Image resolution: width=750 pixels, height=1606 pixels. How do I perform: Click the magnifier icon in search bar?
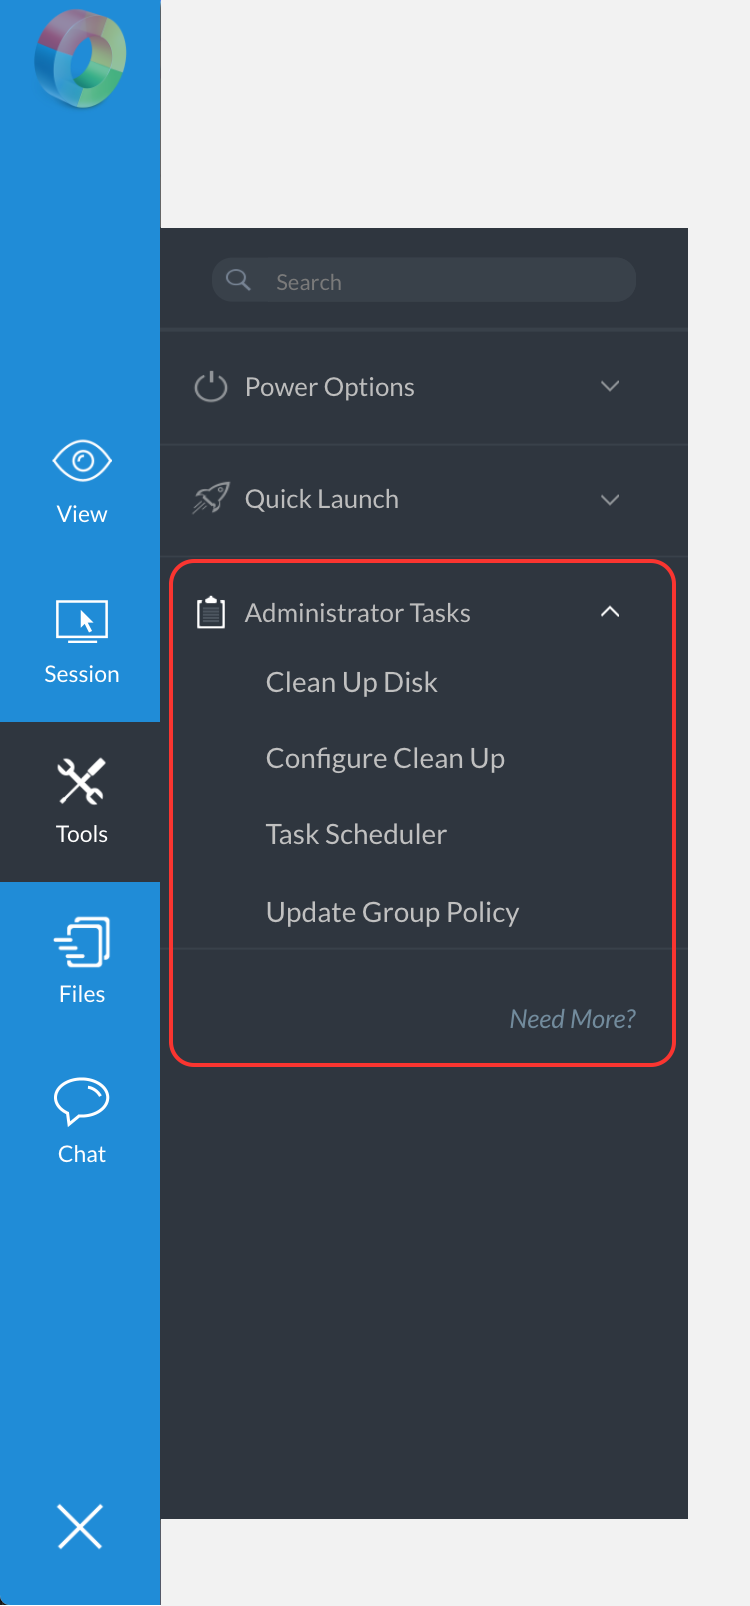(238, 280)
